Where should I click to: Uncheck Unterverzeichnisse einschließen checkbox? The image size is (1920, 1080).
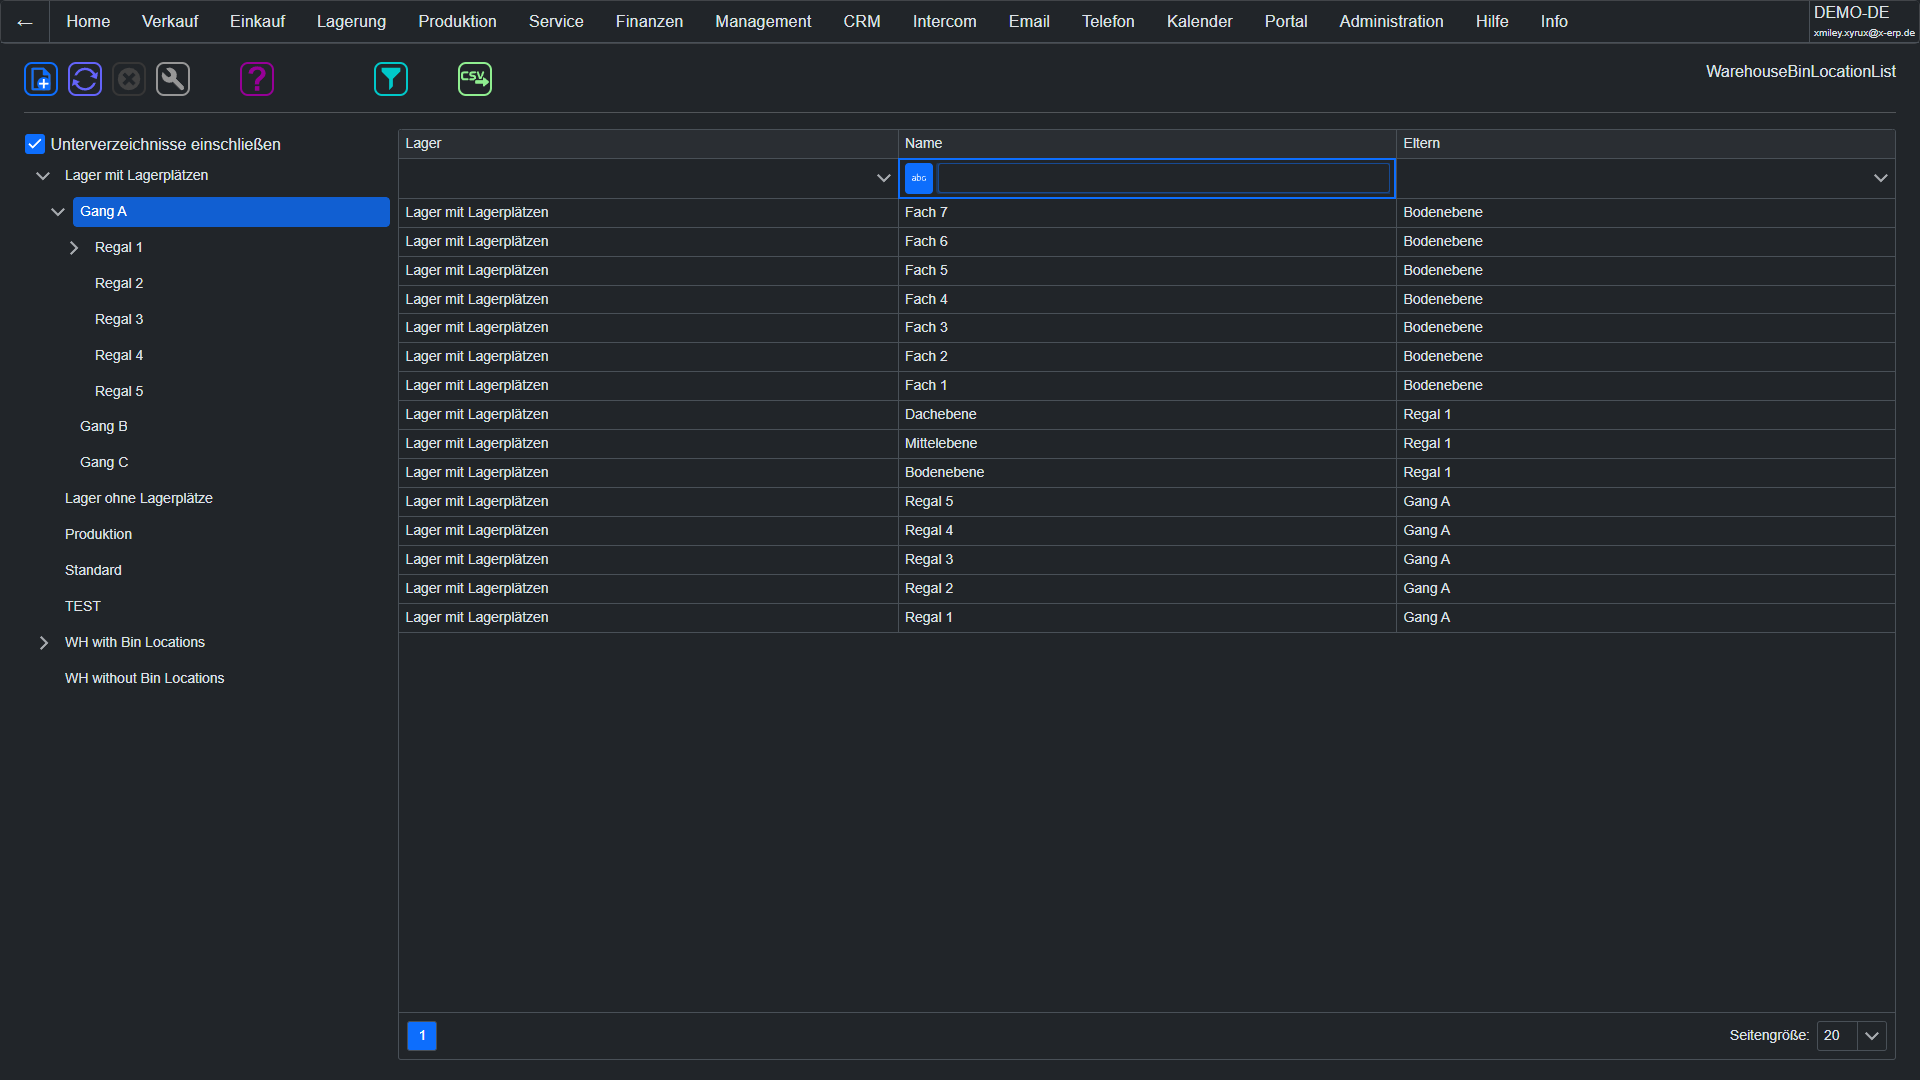point(35,144)
